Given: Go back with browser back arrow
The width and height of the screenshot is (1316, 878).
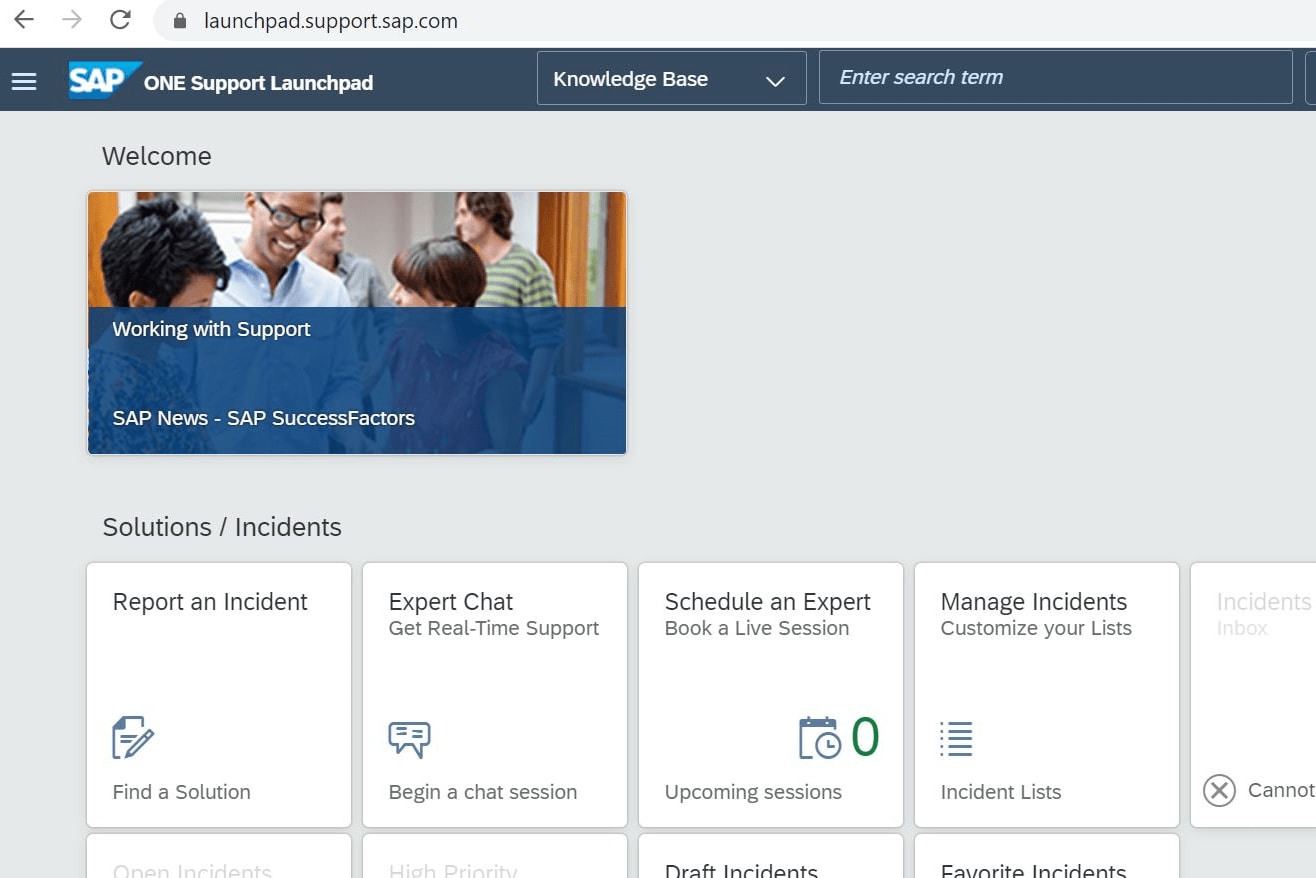Looking at the screenshot, I should (x=23, y=20).
